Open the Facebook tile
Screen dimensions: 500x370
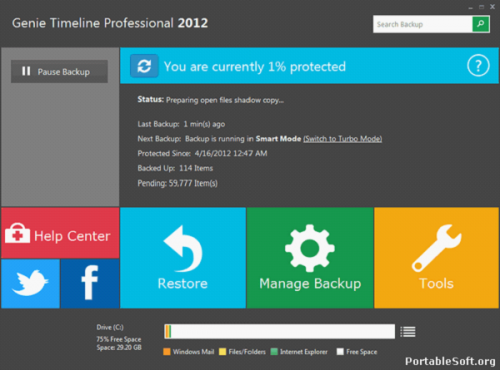90,284
